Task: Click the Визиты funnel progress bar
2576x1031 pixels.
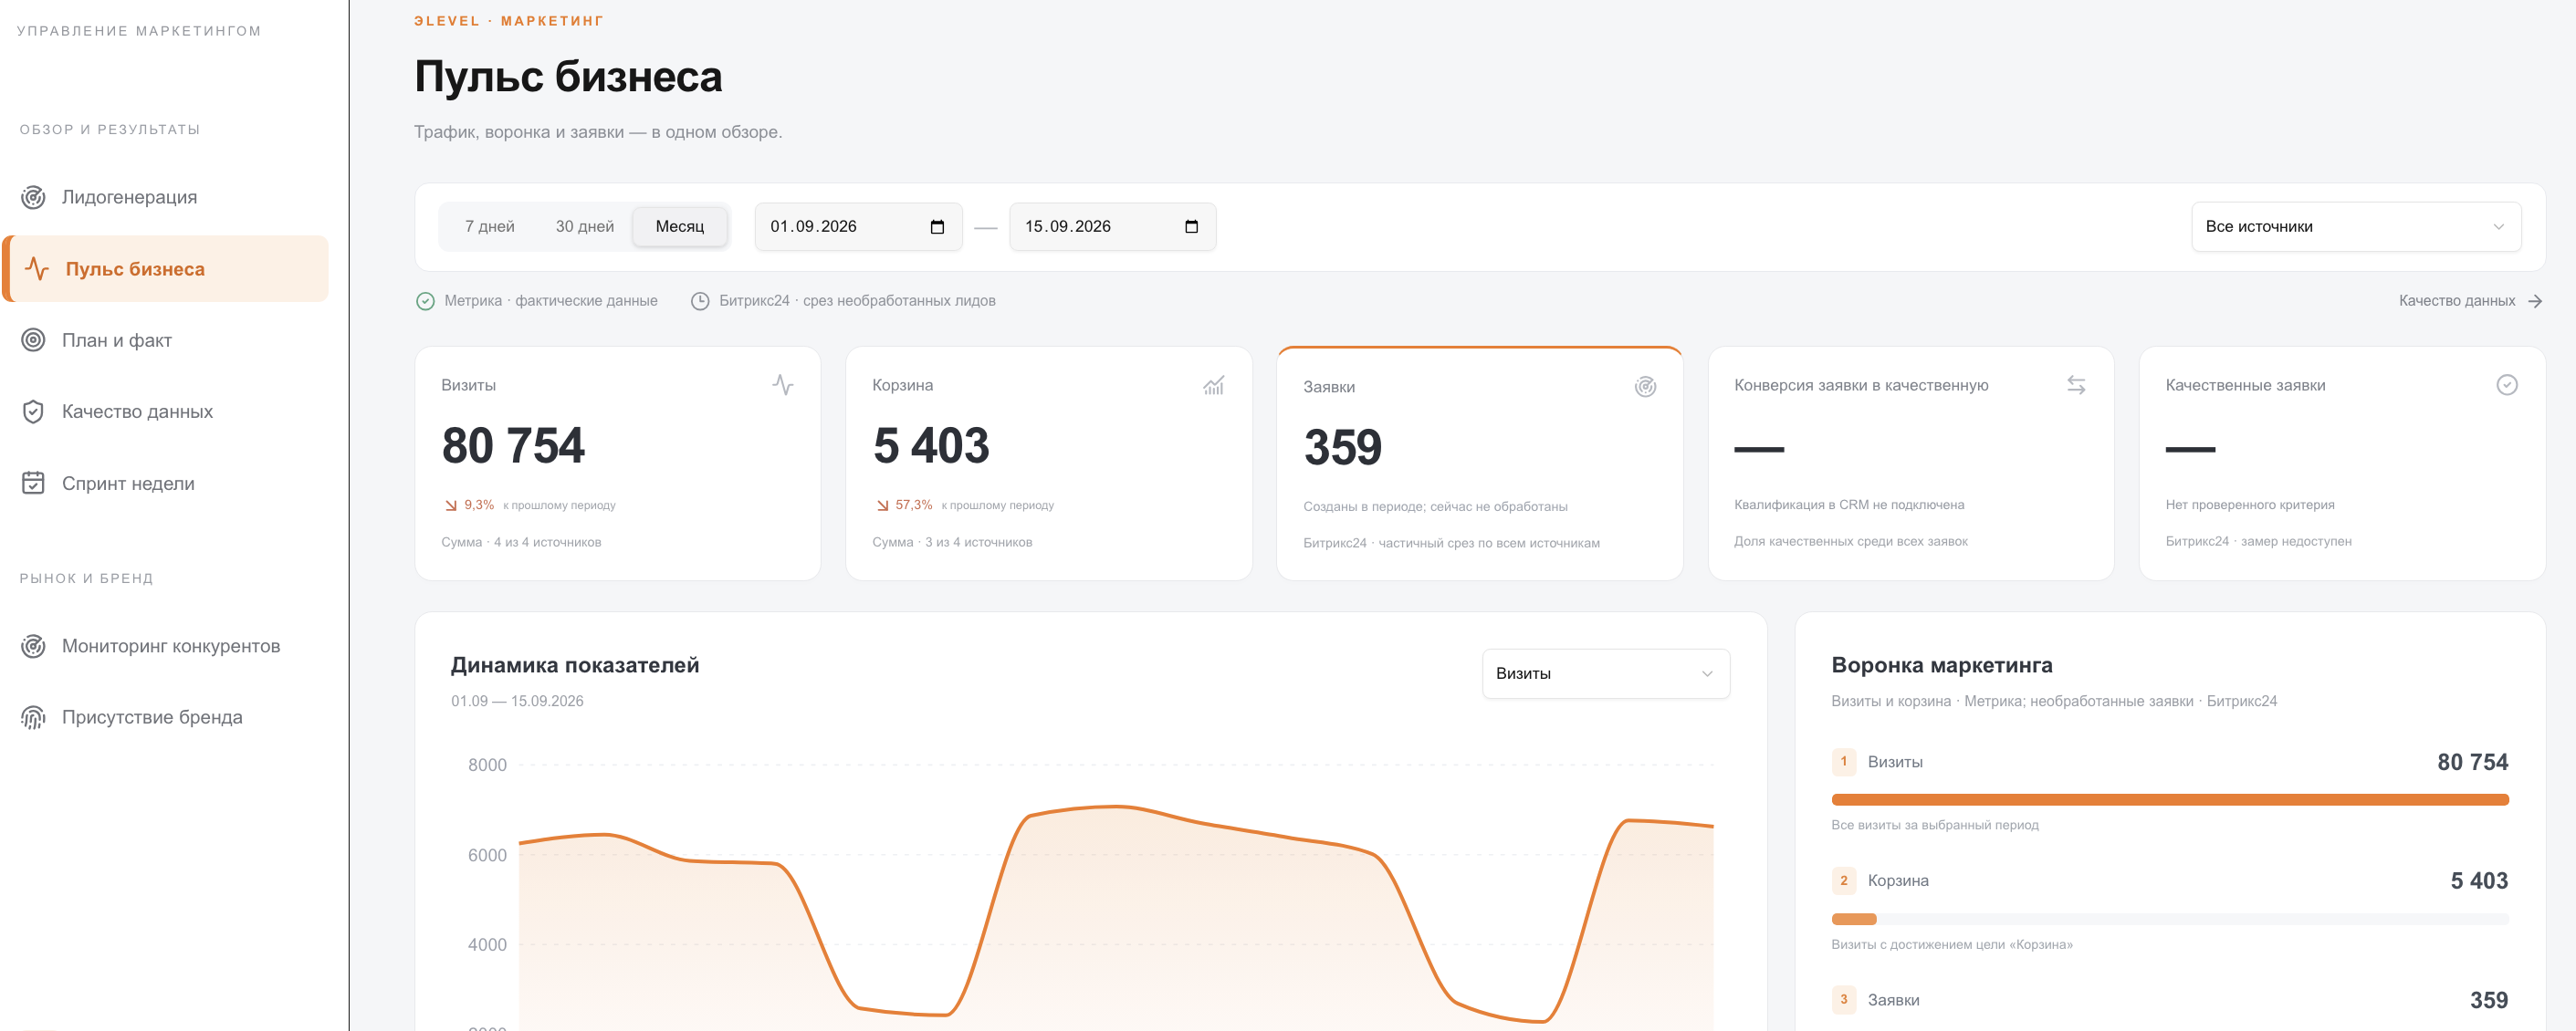Action: coord(2169,800)
